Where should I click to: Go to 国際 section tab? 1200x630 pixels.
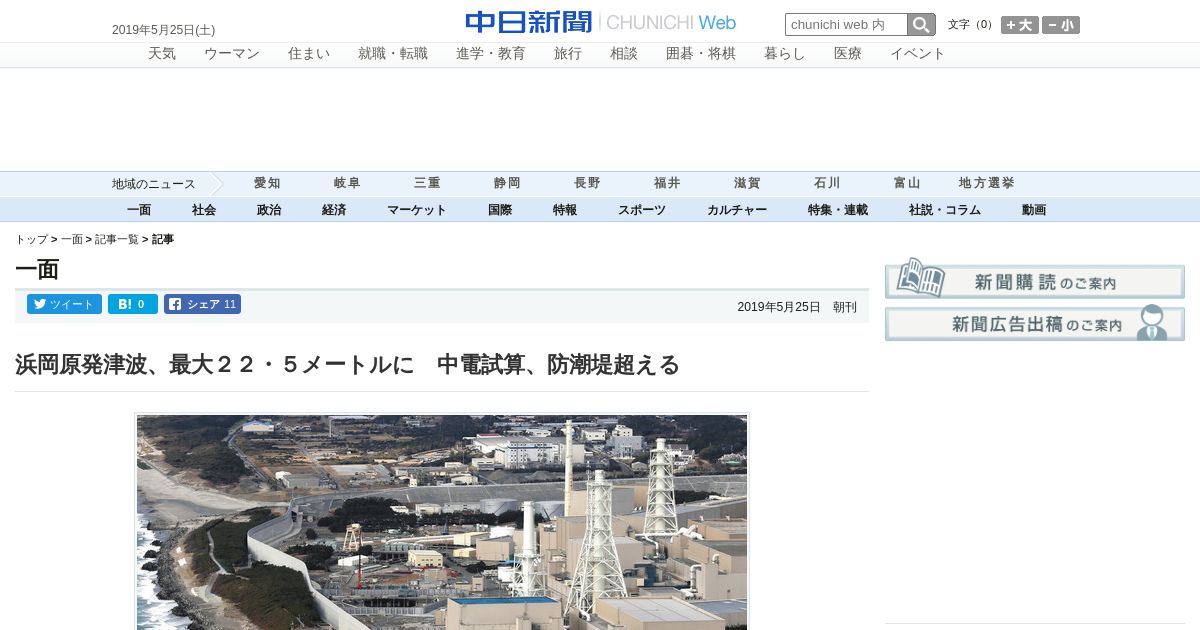(x=500, y=210)
